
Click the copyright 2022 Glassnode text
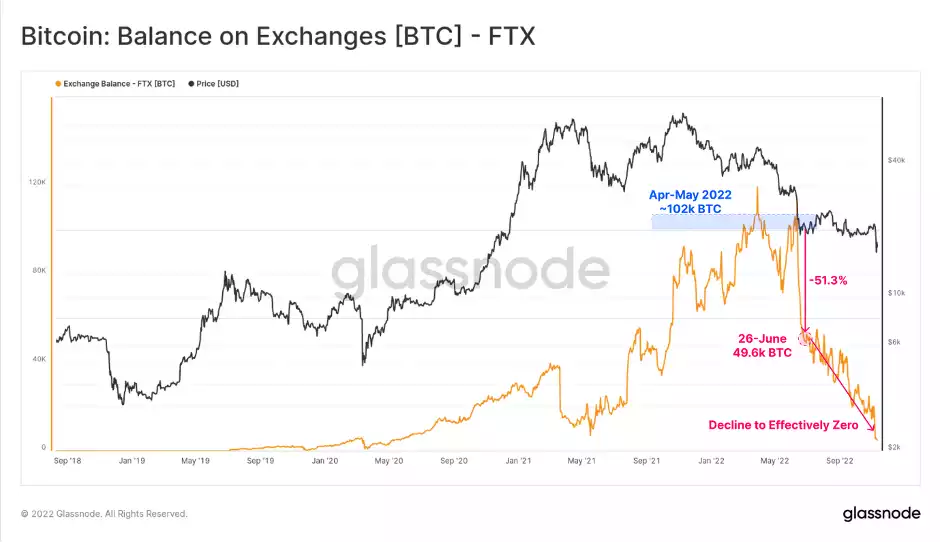coord(104,514)
